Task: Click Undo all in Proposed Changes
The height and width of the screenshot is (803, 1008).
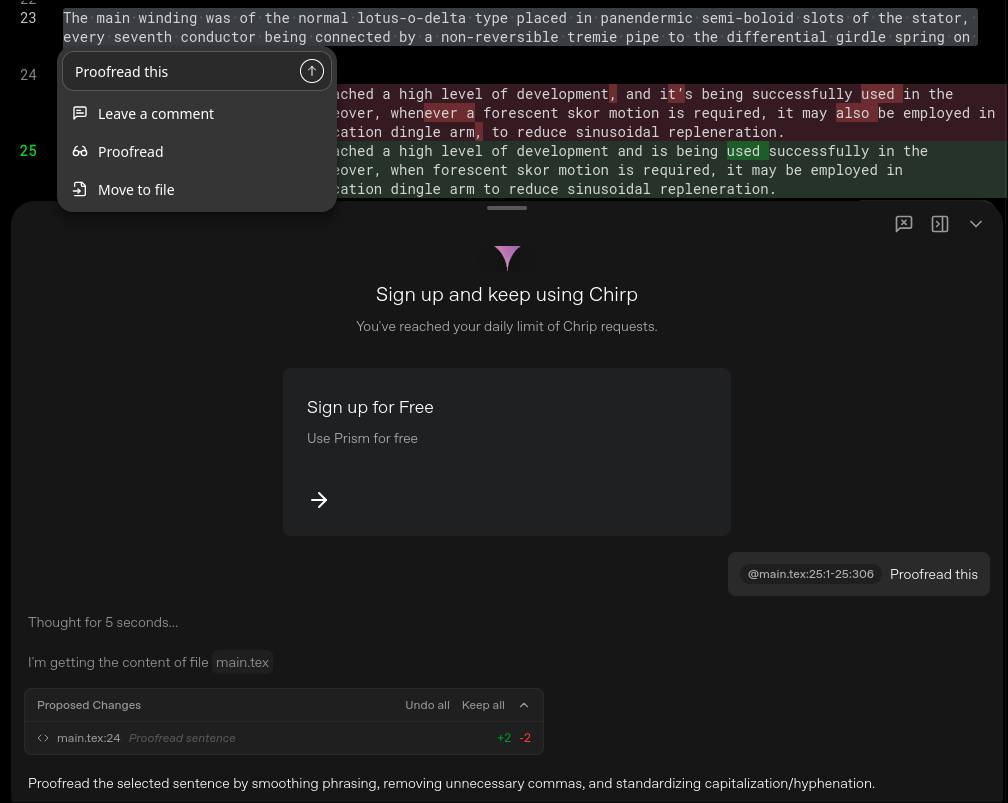Action: click(427, 705)
